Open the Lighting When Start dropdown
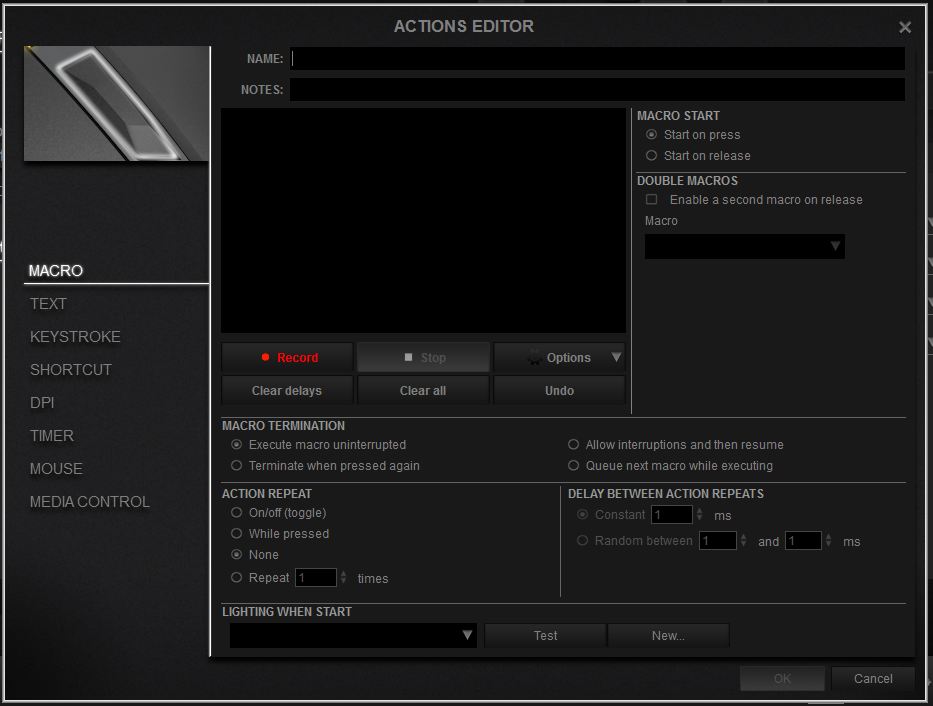Screen dimensions: 933x706 (x=353, y=635)
